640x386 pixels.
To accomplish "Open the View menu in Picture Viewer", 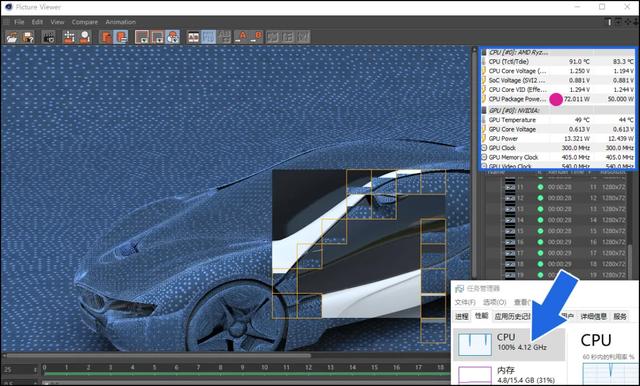I will [57, 22].
